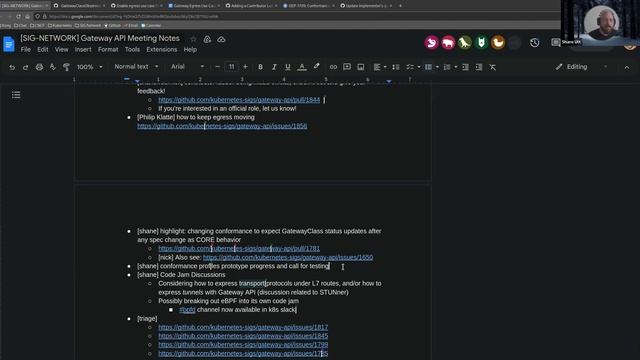This screenshot has height=360, width=640.
Task: Show the document outline sidebar icon
Action: 16,95
